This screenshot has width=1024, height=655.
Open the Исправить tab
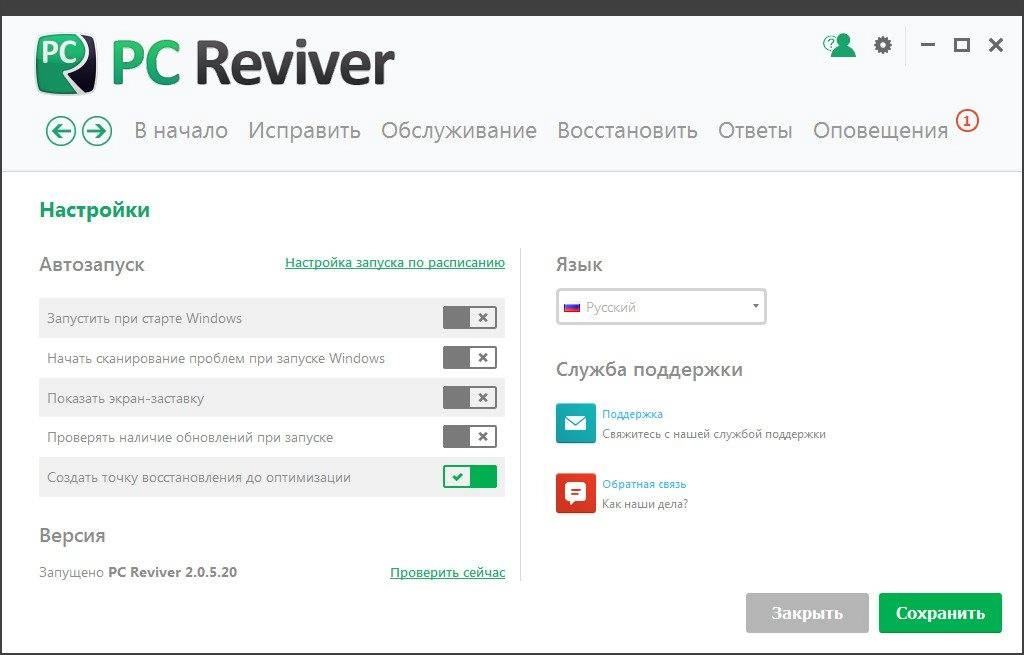click(304, 131)
